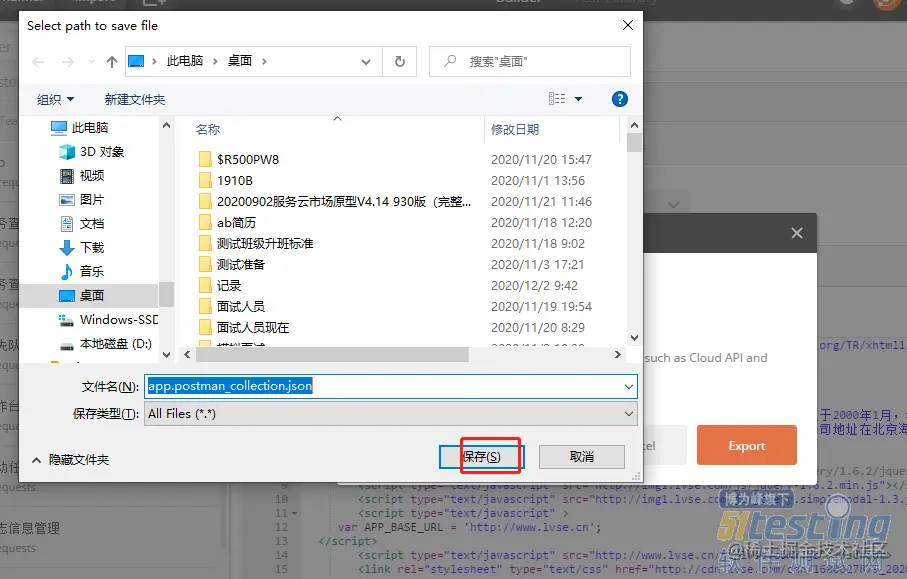The height and width of the screenshot is (579, 907).
Task: Open the $R500PW8 folder
Action: (248, 160)
